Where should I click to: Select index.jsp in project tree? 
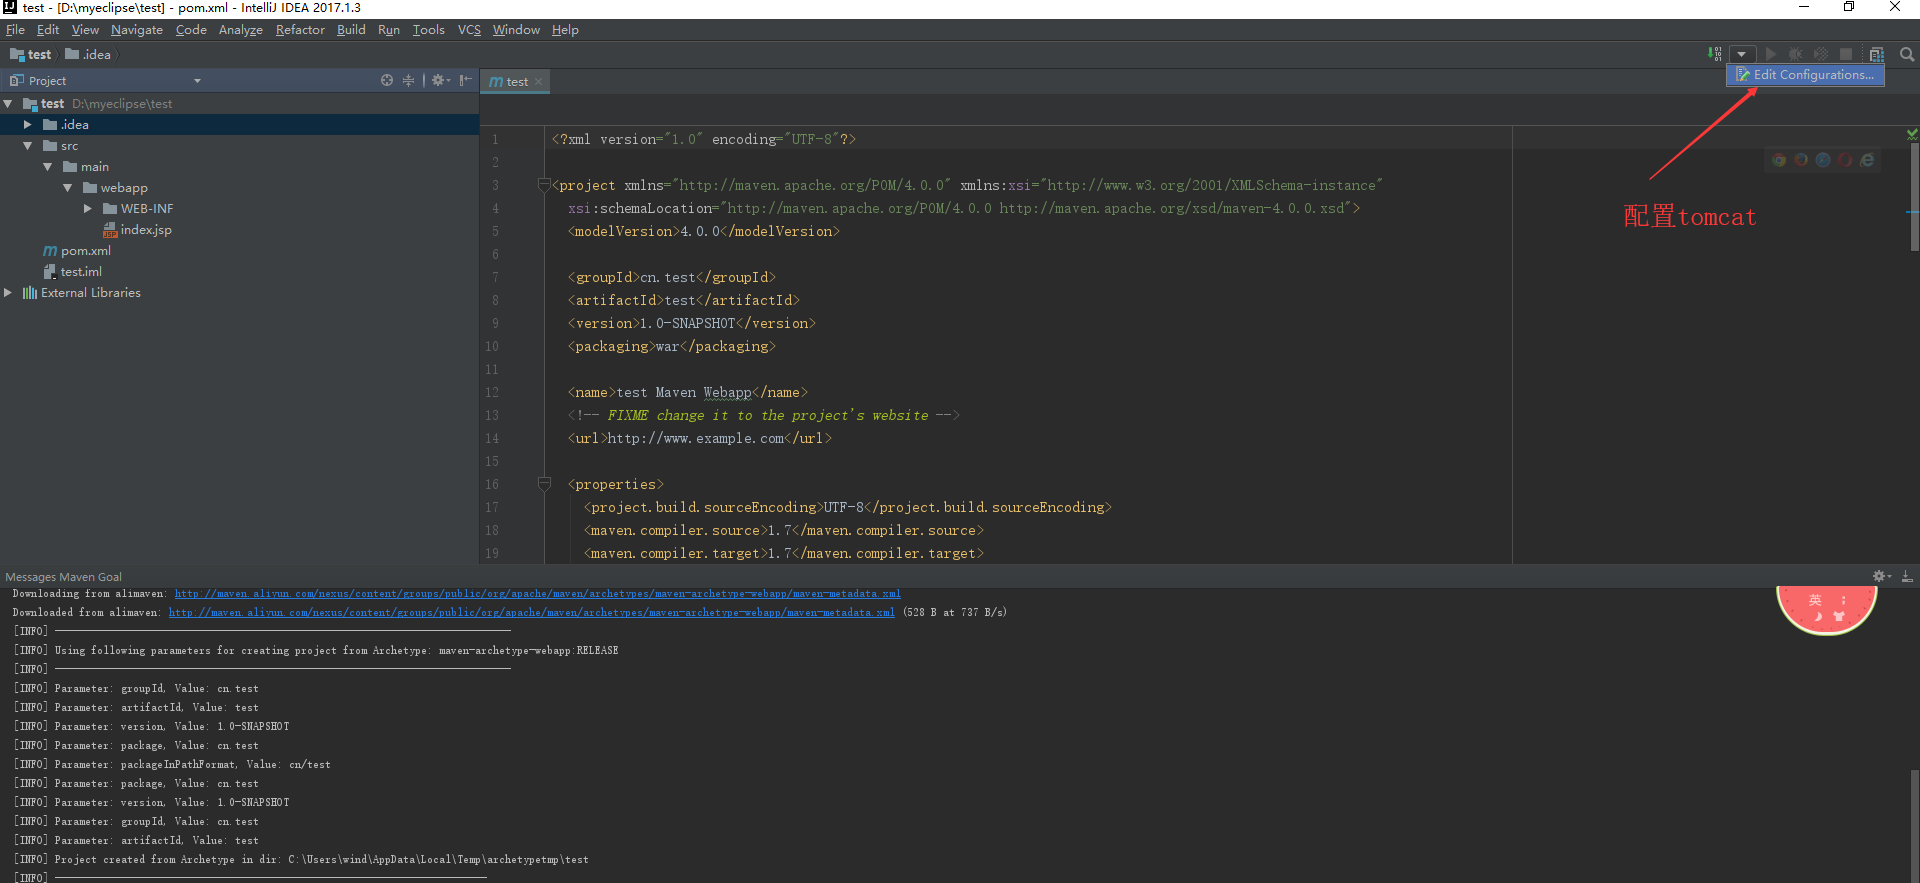pyautogui.click(x=146, y=230)
